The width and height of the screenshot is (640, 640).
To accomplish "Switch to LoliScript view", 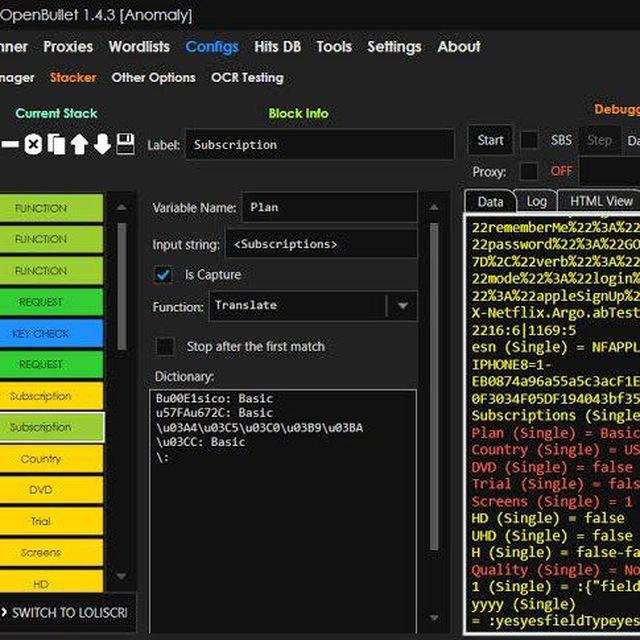I will [65, 612].
